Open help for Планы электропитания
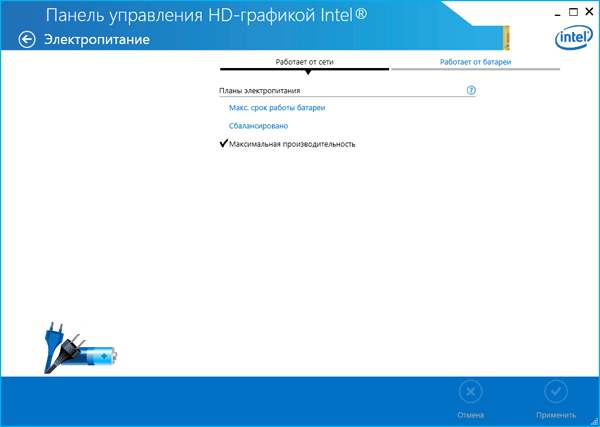 tap(471, 90)
